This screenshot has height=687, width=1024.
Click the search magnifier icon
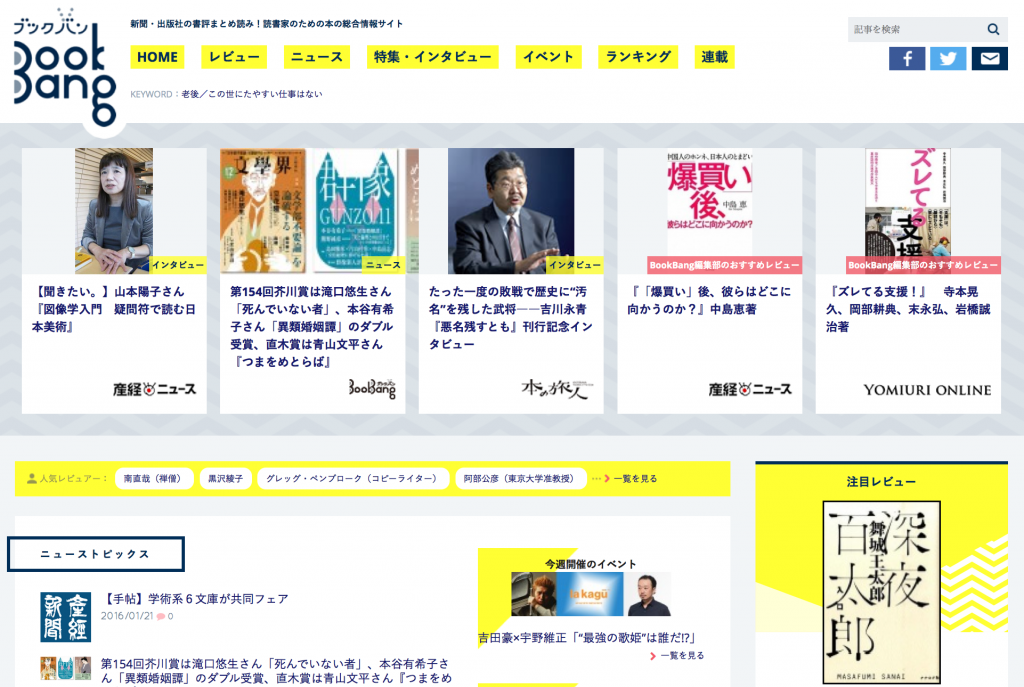pyautogui.click(x=993, y=30)
